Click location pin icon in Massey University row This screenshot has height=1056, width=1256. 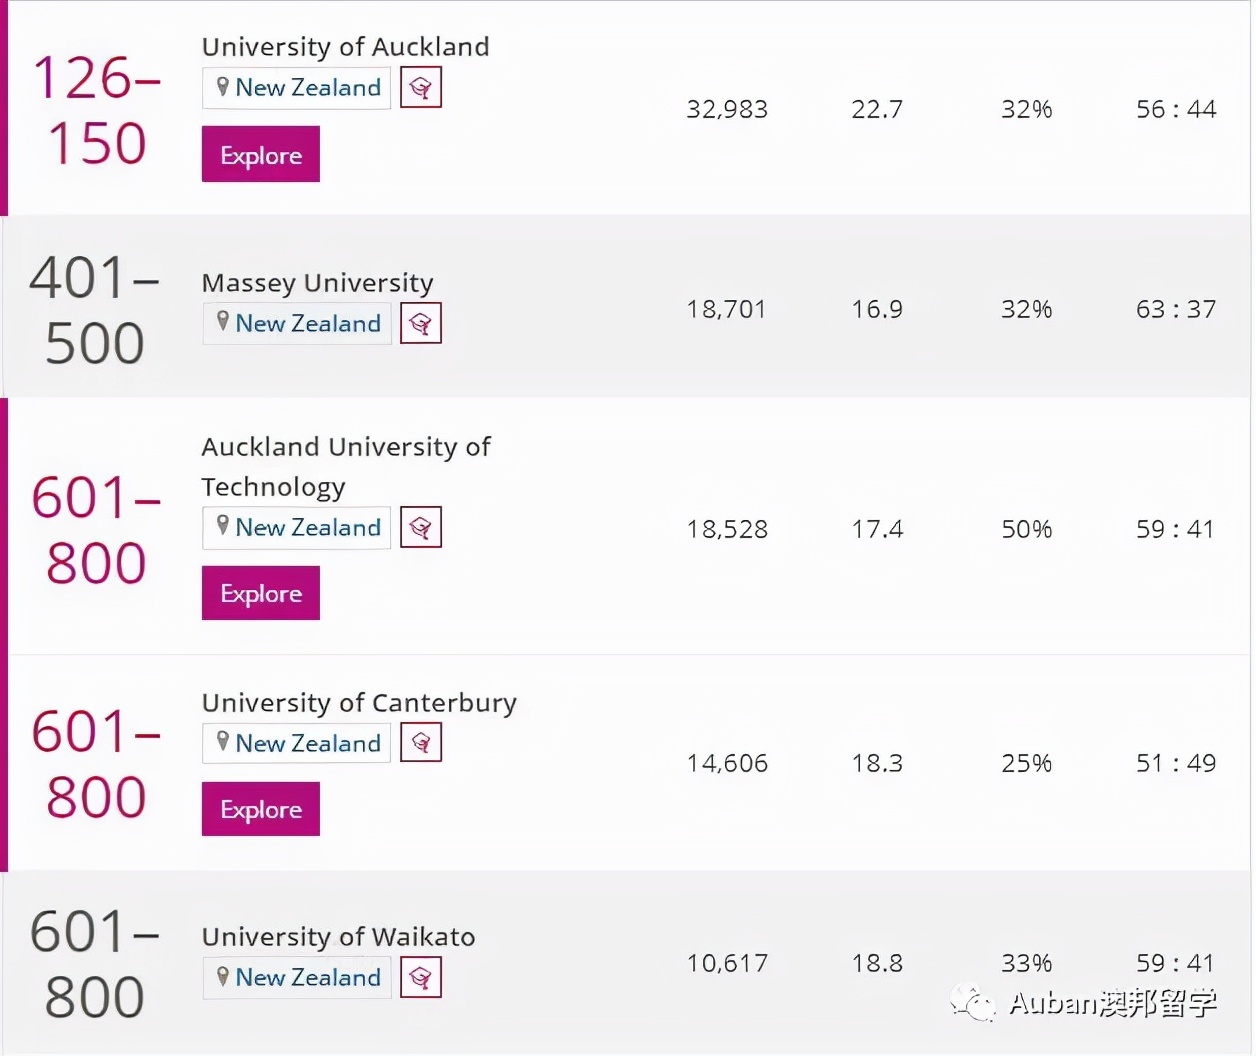coord(223,322)
